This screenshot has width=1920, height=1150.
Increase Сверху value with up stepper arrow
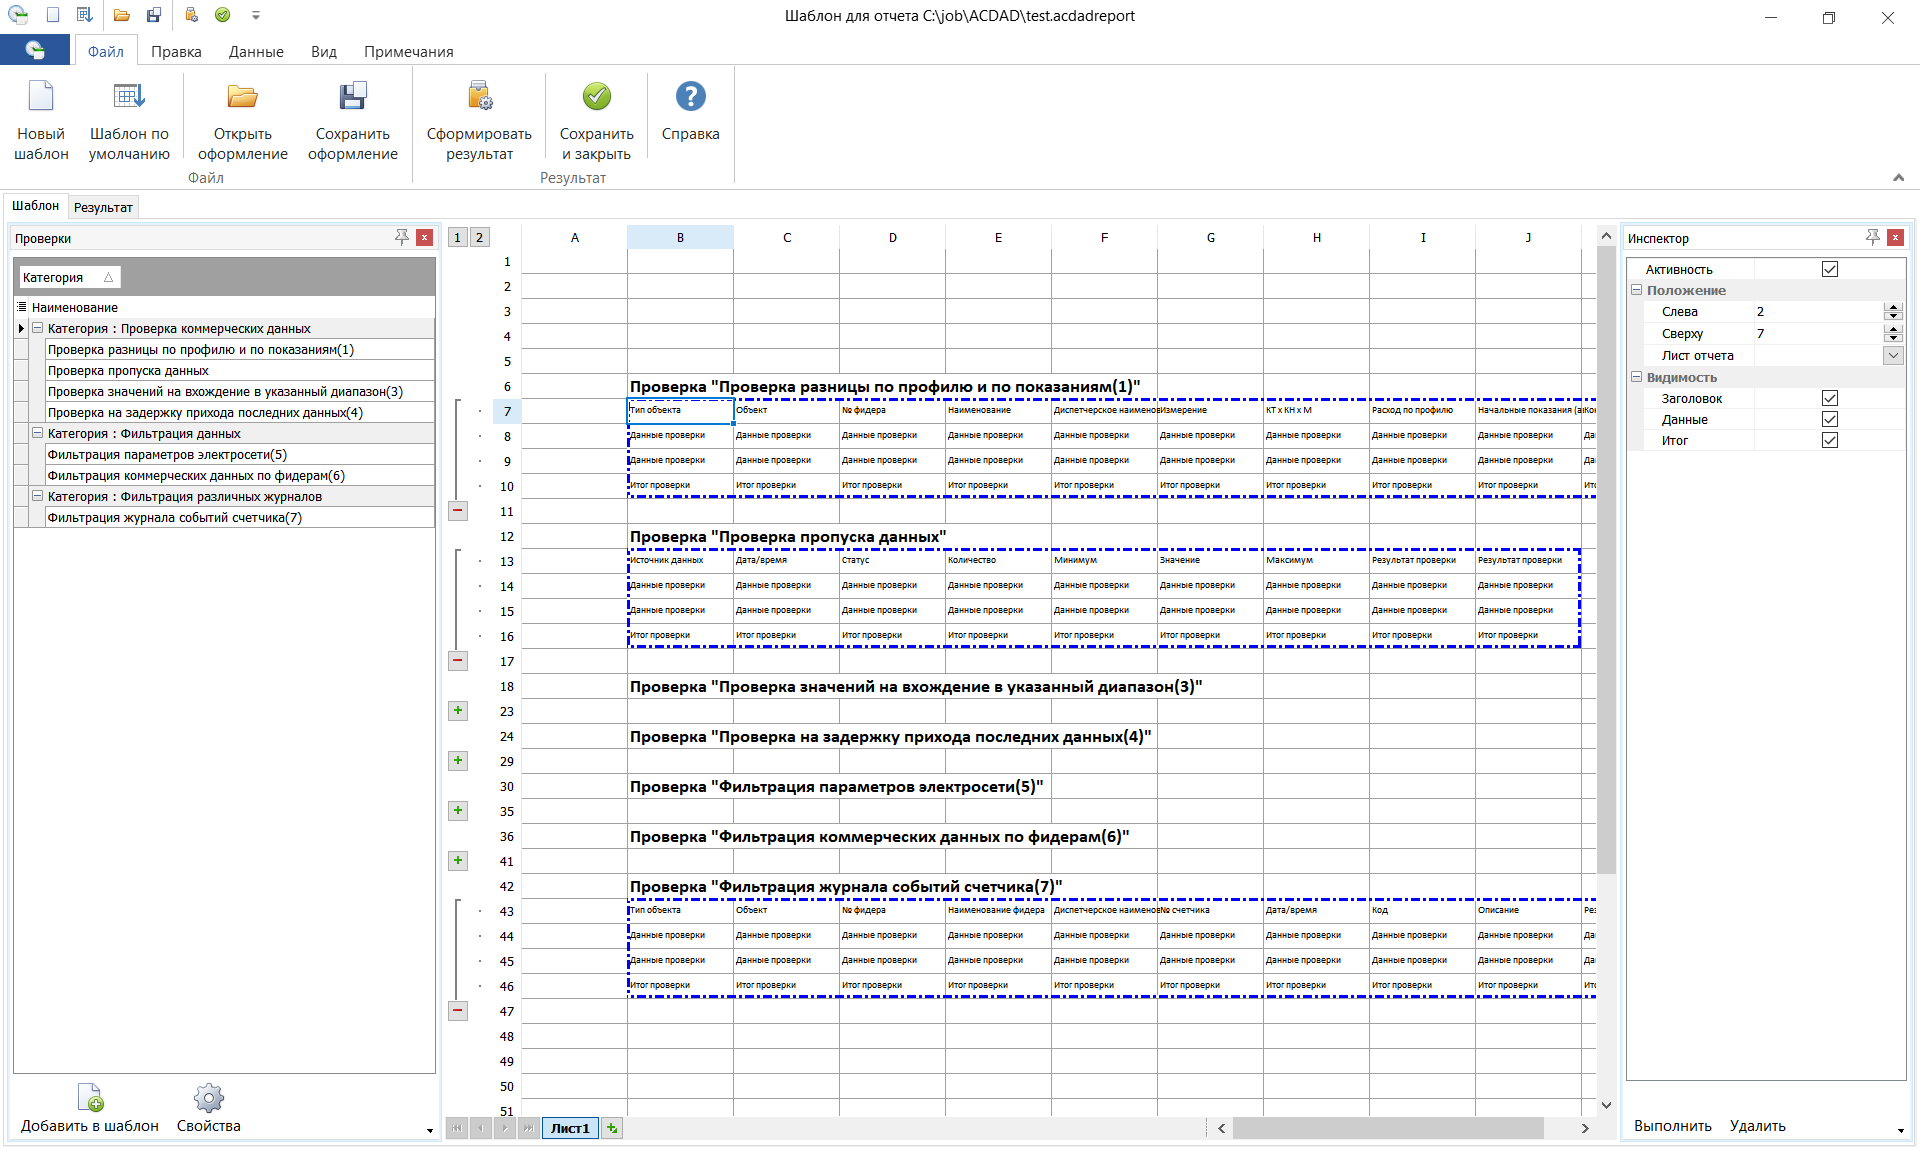(1893, 329)
